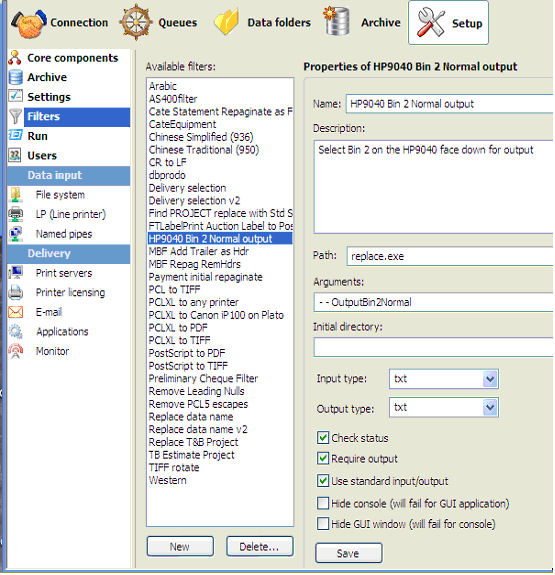The height and width of the screenshot is (575, 555).
Task: Click the Run icon in sidebar
Action: click(x=15, y=136)
